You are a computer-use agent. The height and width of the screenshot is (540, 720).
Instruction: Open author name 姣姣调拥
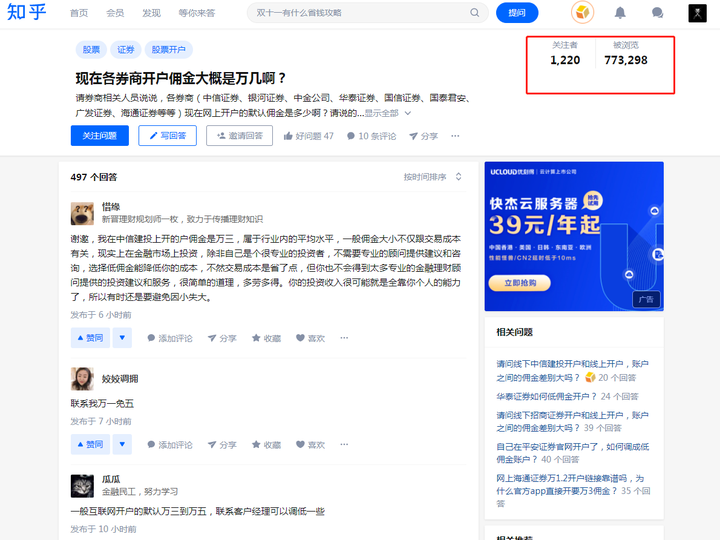(x=120, y=379)
